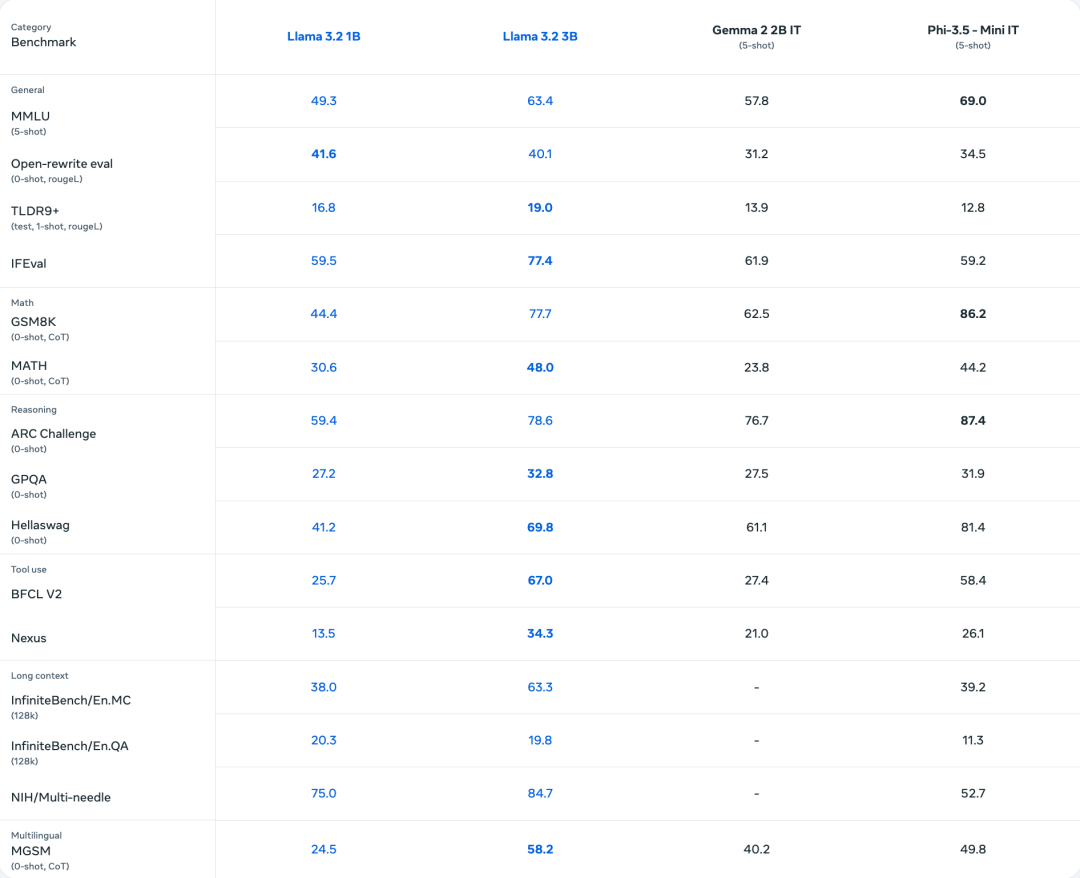Click the 49.3 MMLU score for Llama 1B
Screen dimensions: 1080x878
tap(324, 101)
